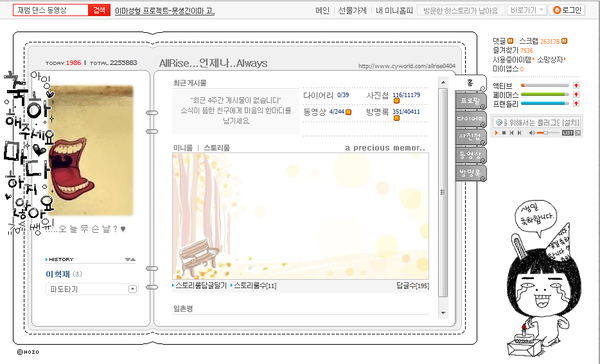
Task: Skip to next track in music player
Action: coord(519,133)
